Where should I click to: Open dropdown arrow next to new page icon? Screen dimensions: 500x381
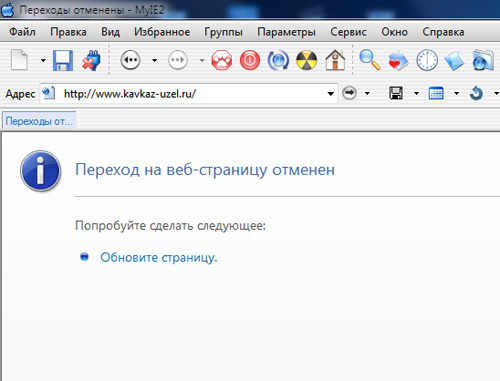click(x=43, y=60)
